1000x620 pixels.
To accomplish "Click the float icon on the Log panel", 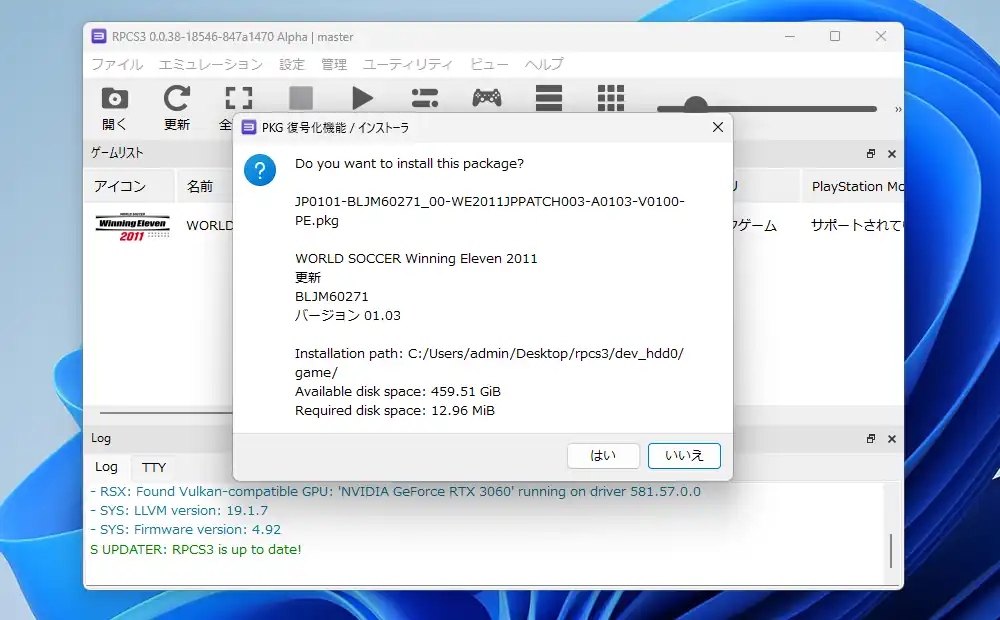I will pos(869,438).
